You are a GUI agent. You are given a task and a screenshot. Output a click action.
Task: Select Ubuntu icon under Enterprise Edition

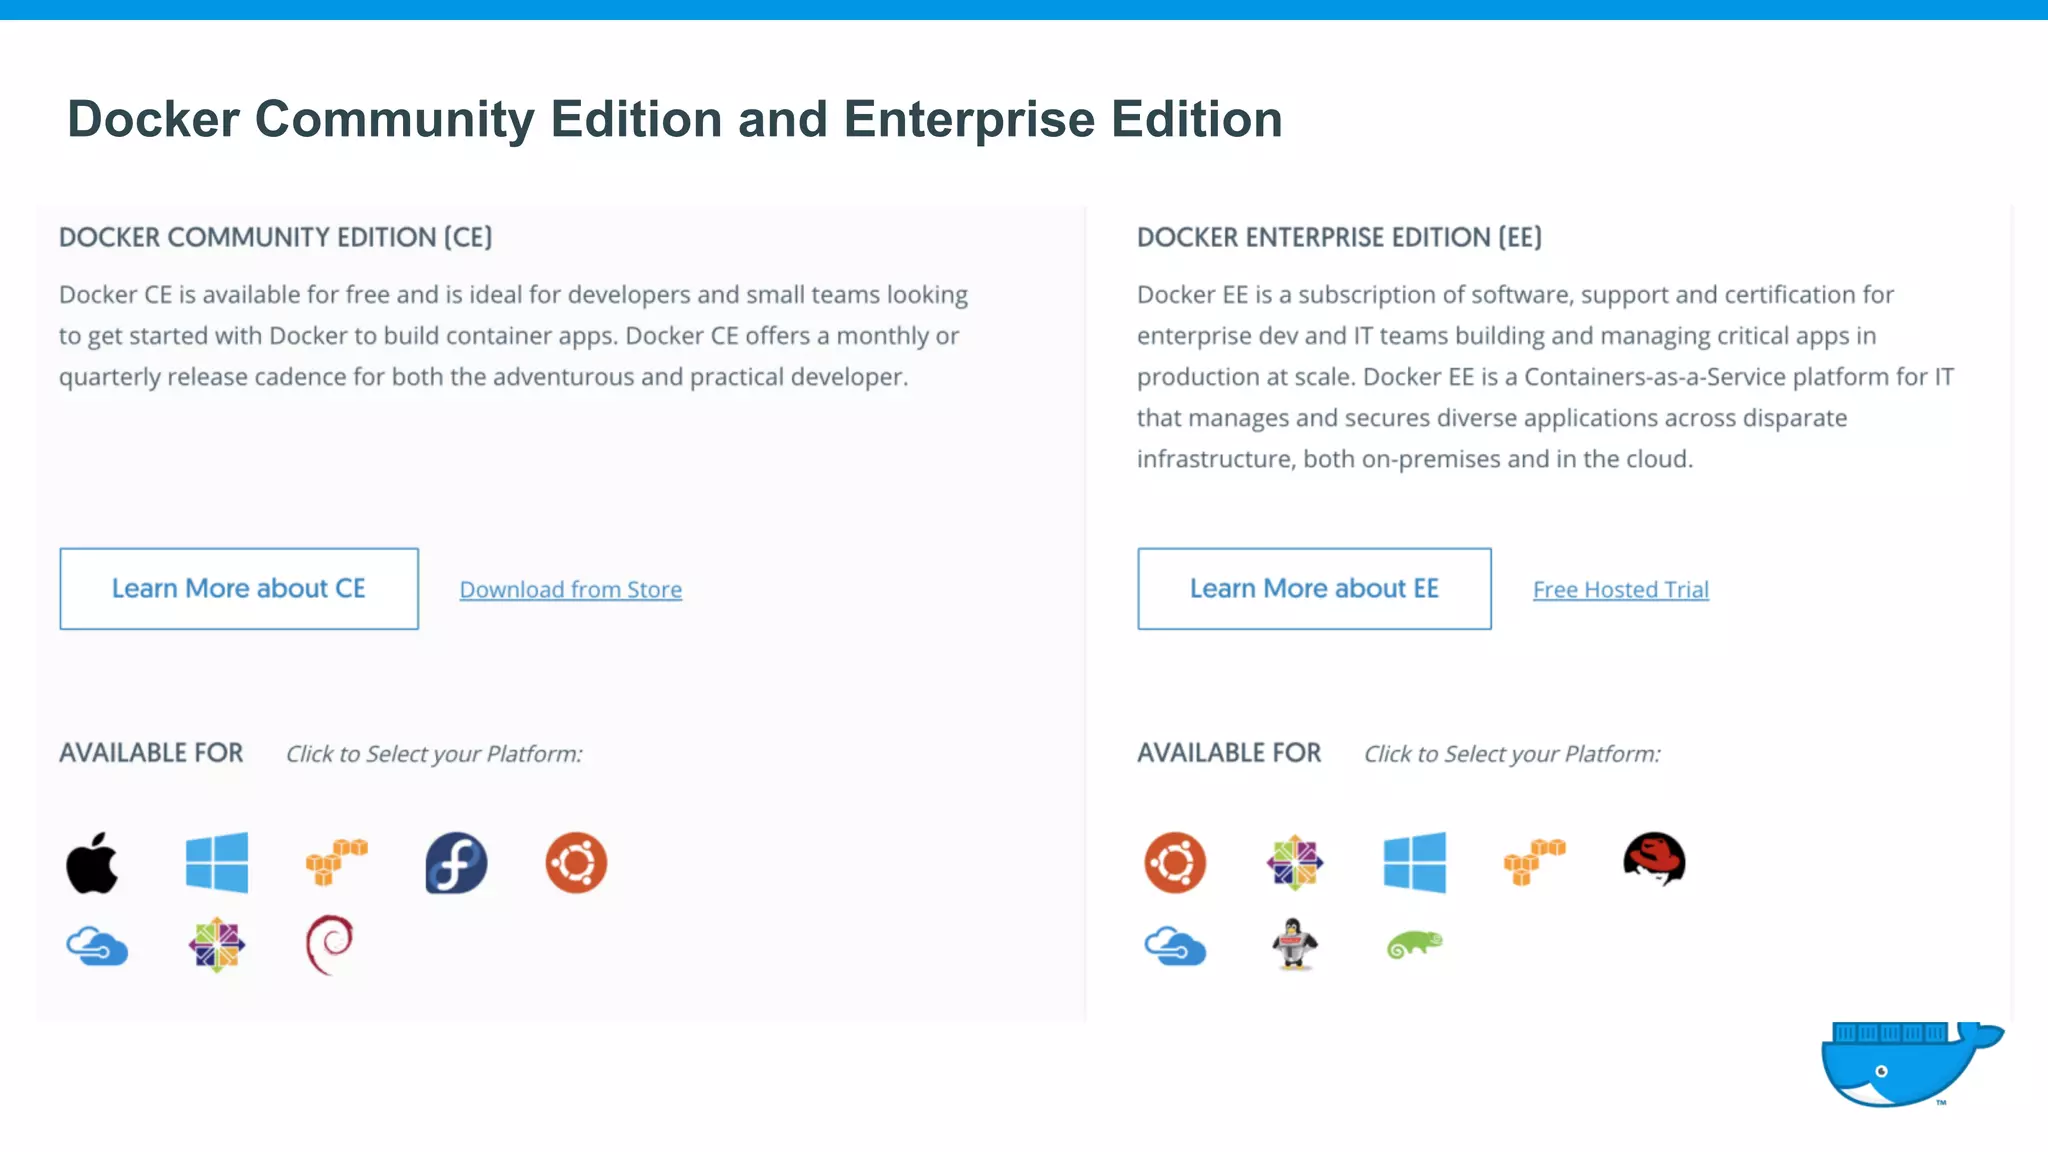(1175, 862)
